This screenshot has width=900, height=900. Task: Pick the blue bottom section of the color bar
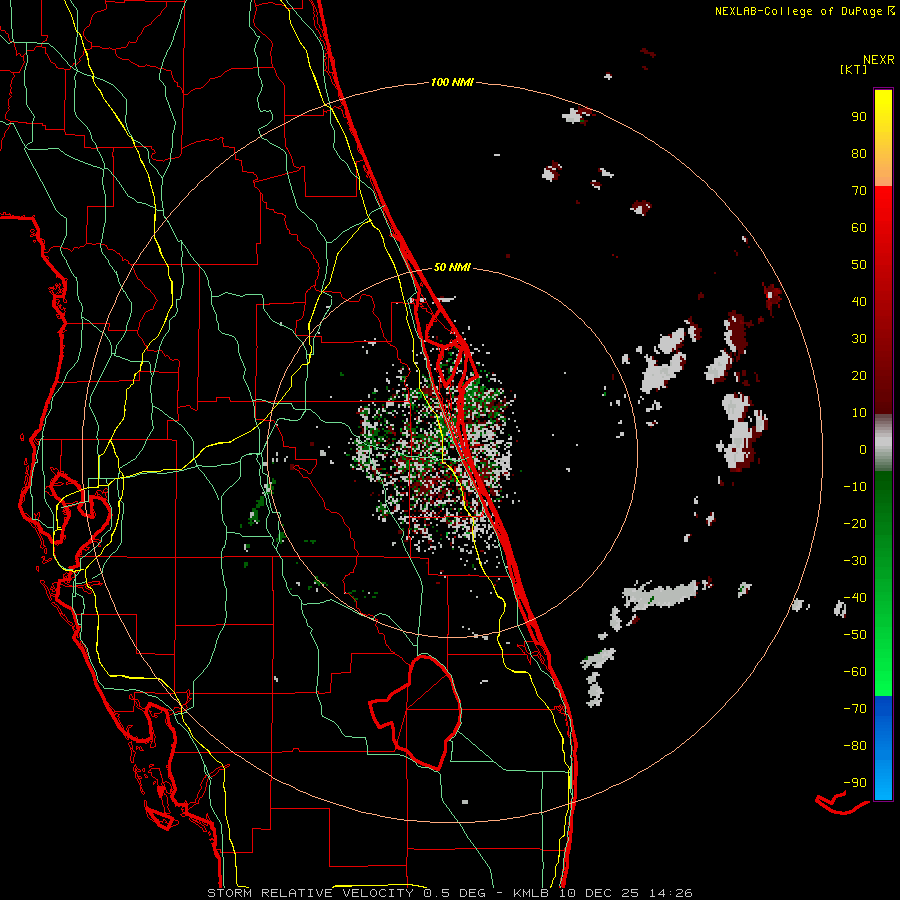point(883,748)
